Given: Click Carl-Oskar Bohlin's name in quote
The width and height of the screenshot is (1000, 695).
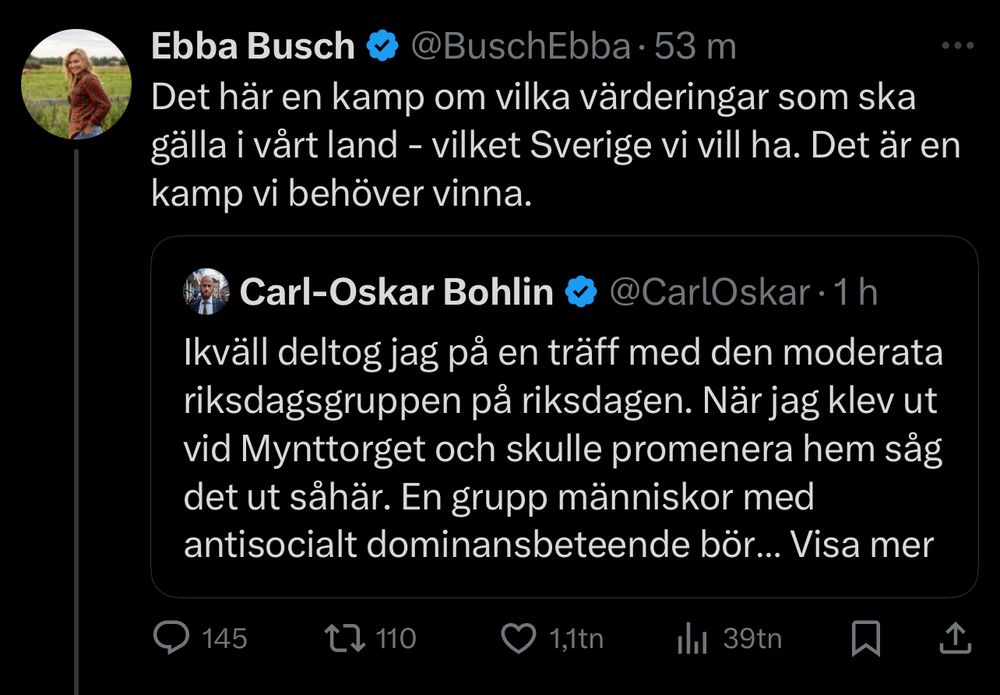Looking at the screenshot, I should point(397,292).
